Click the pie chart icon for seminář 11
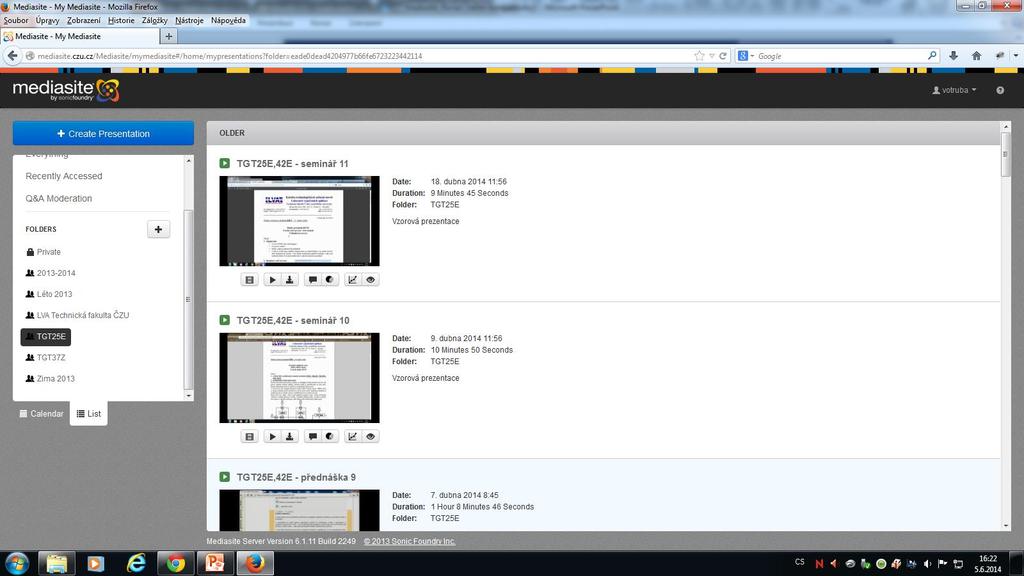This screenshot has height=576, width=1024. pyautogui.click(x=330, y=280)
